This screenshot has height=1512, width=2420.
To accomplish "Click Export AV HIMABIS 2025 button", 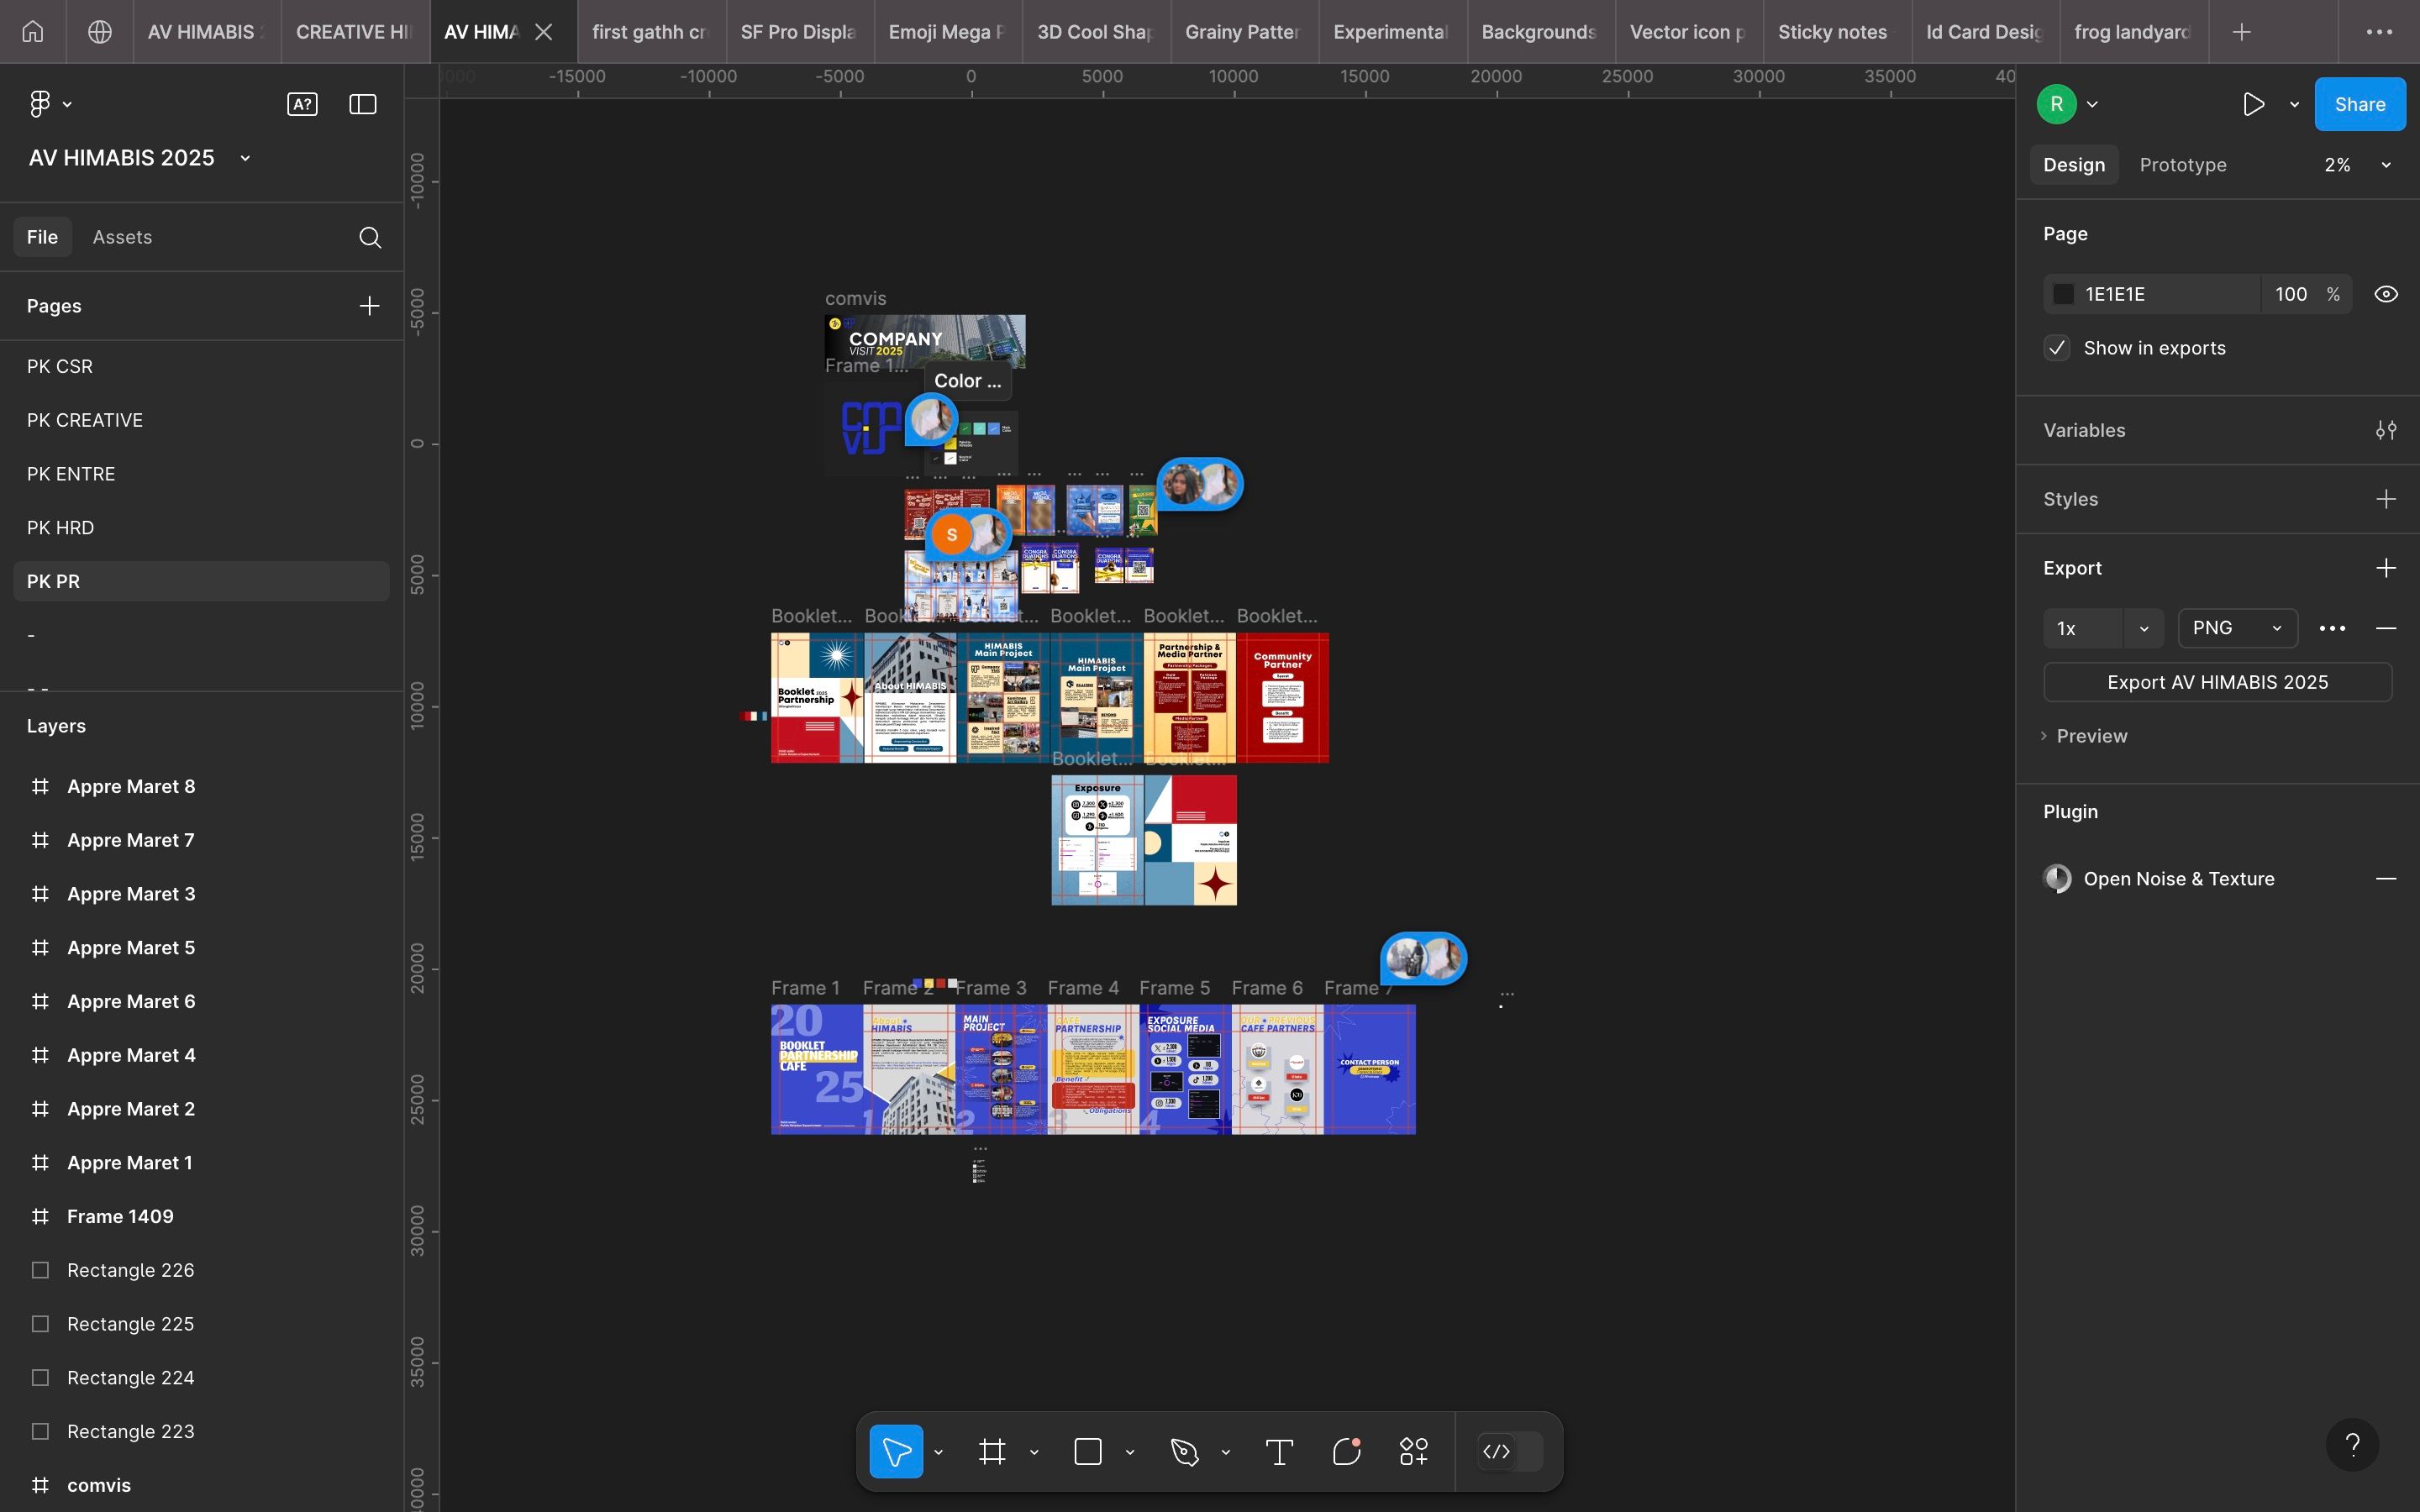I will 2217,682.
